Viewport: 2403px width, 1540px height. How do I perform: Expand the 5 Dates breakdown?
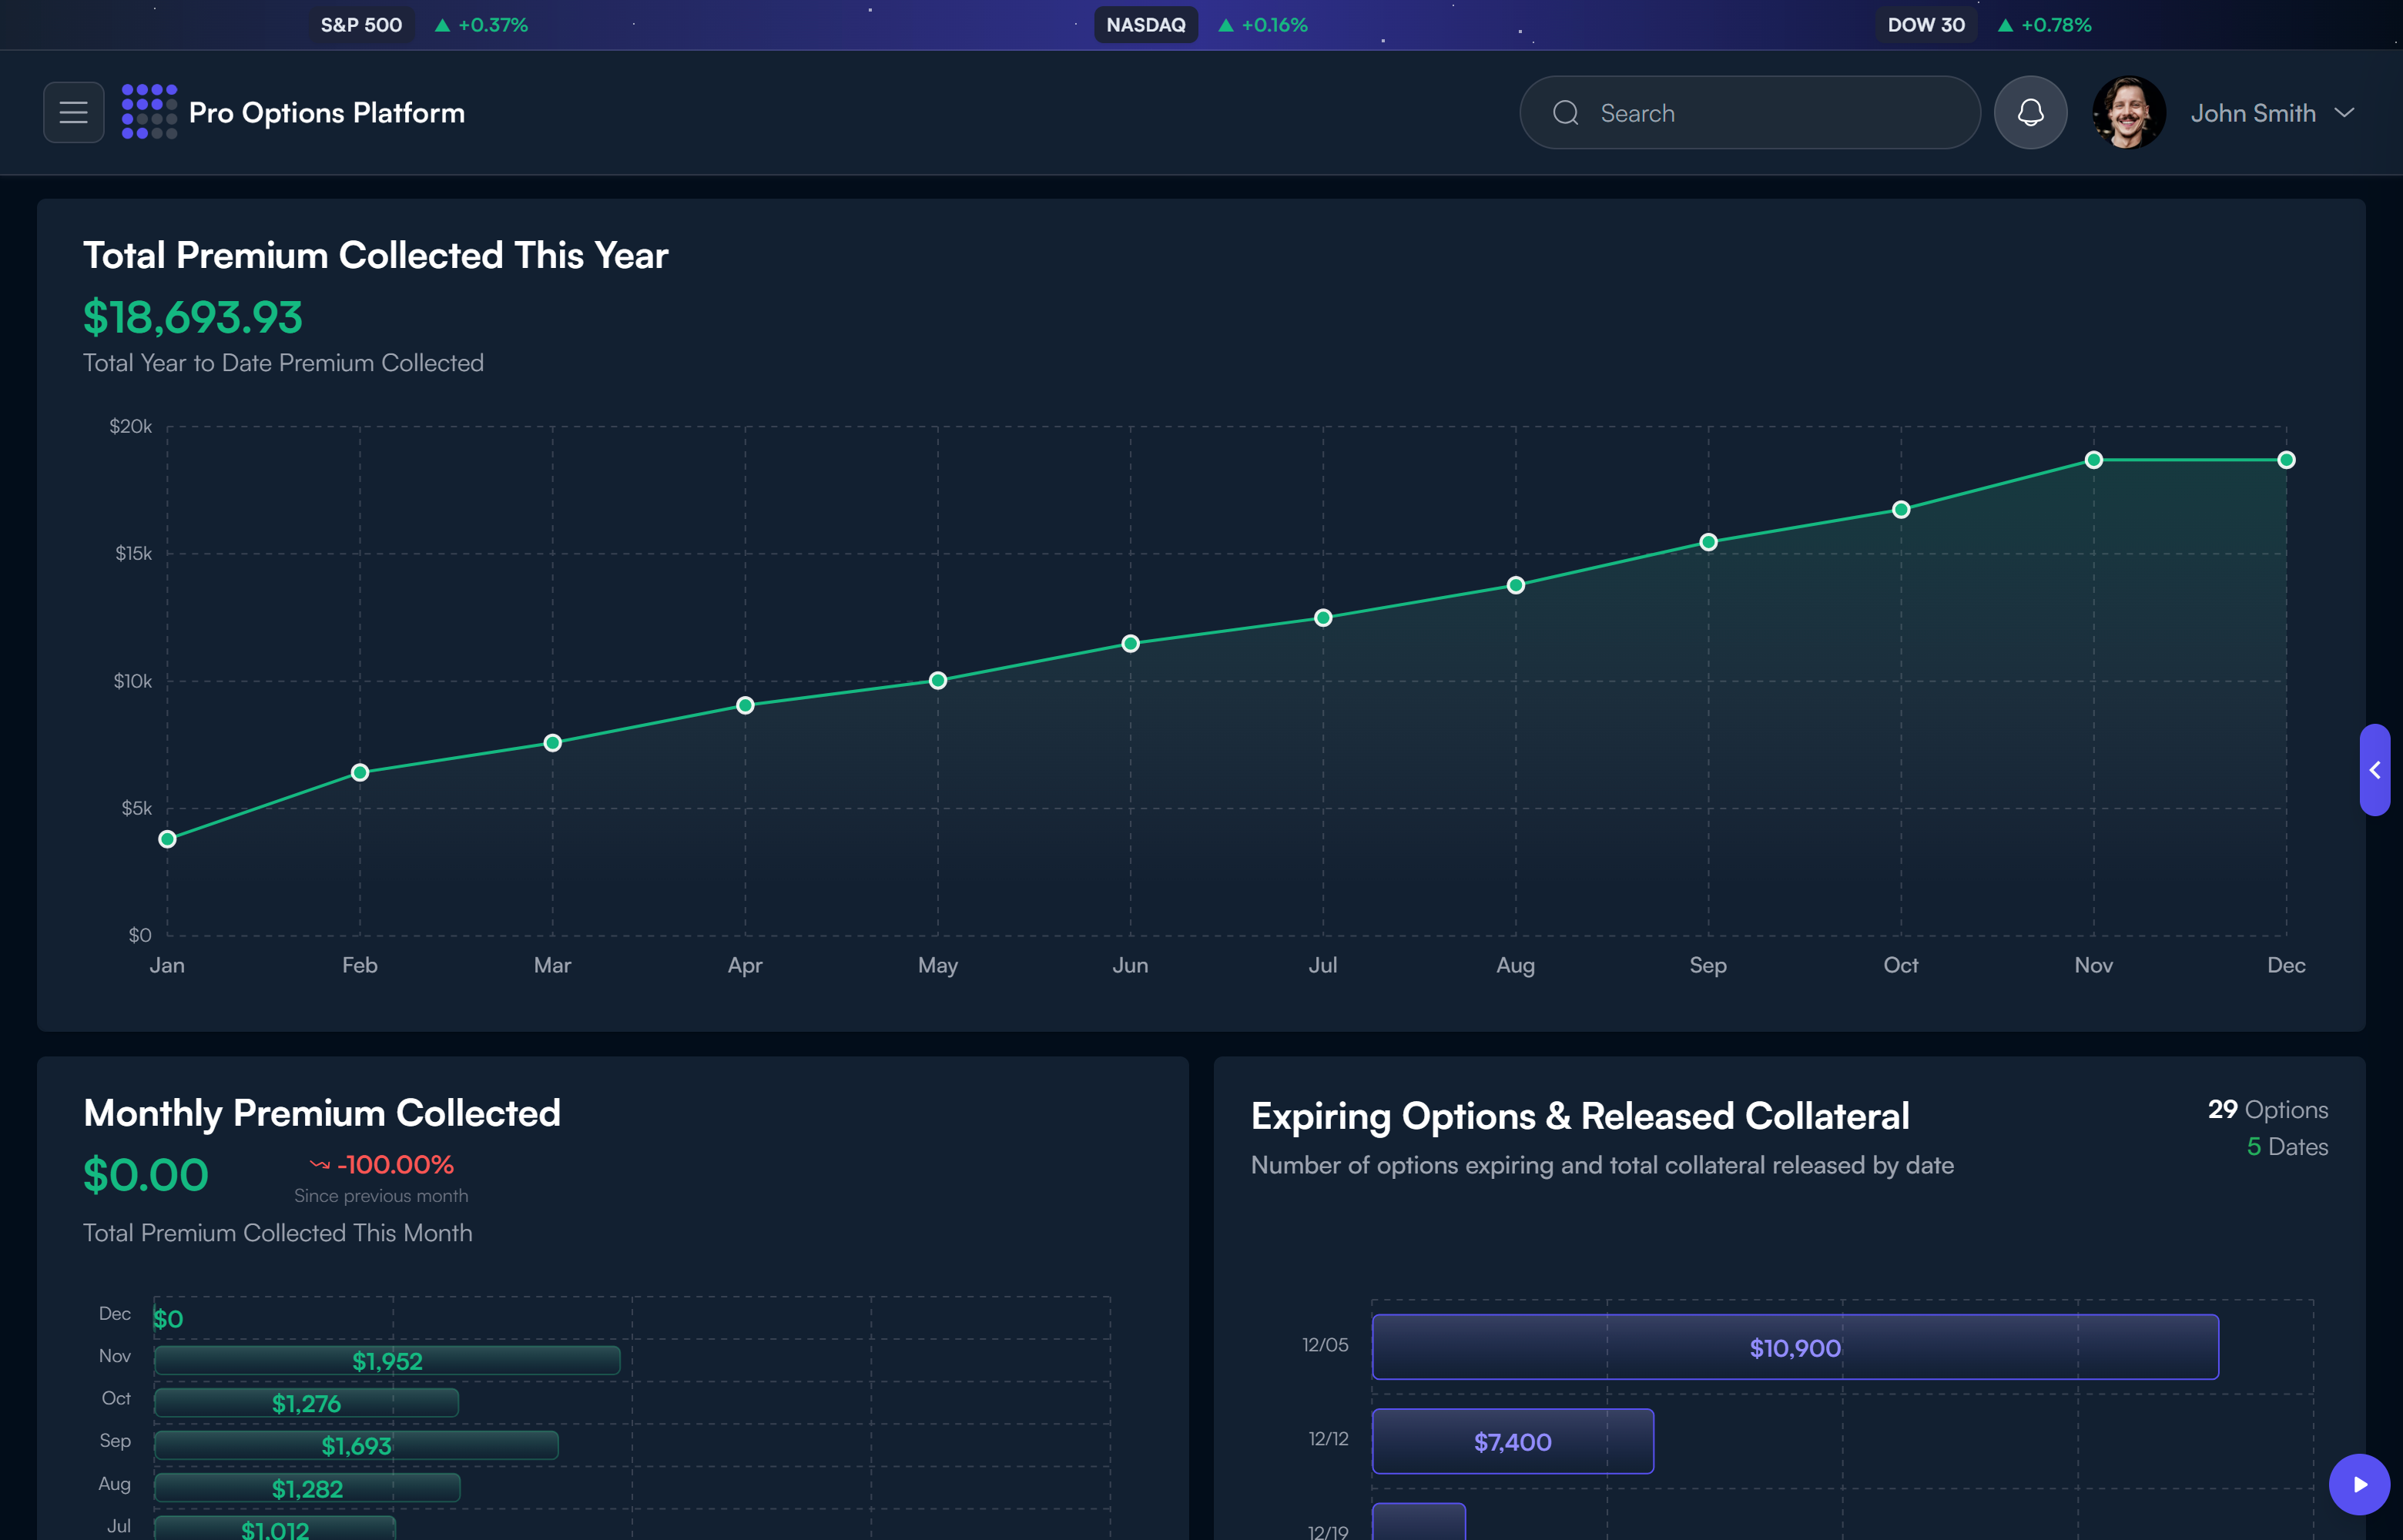tap(2286, 1146)
